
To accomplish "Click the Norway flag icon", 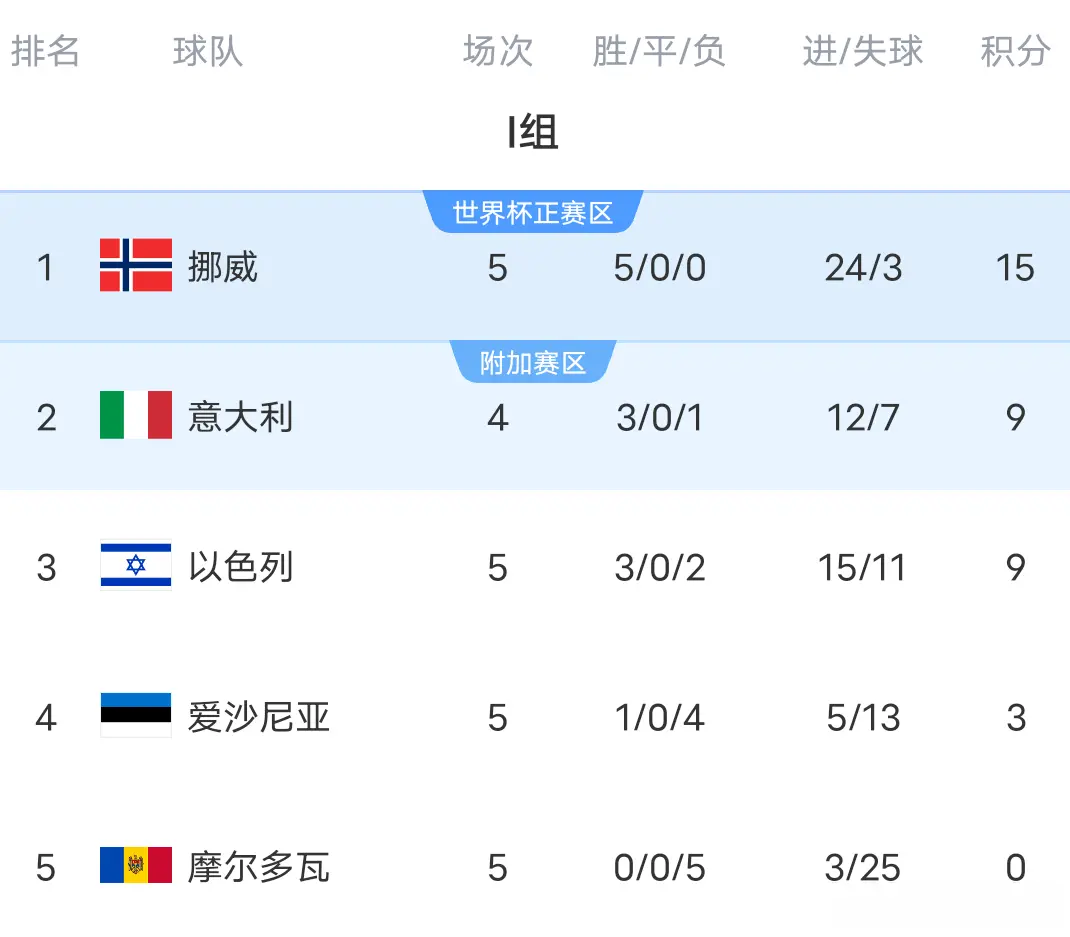I will pyautogui.click(x=137, y=268).
